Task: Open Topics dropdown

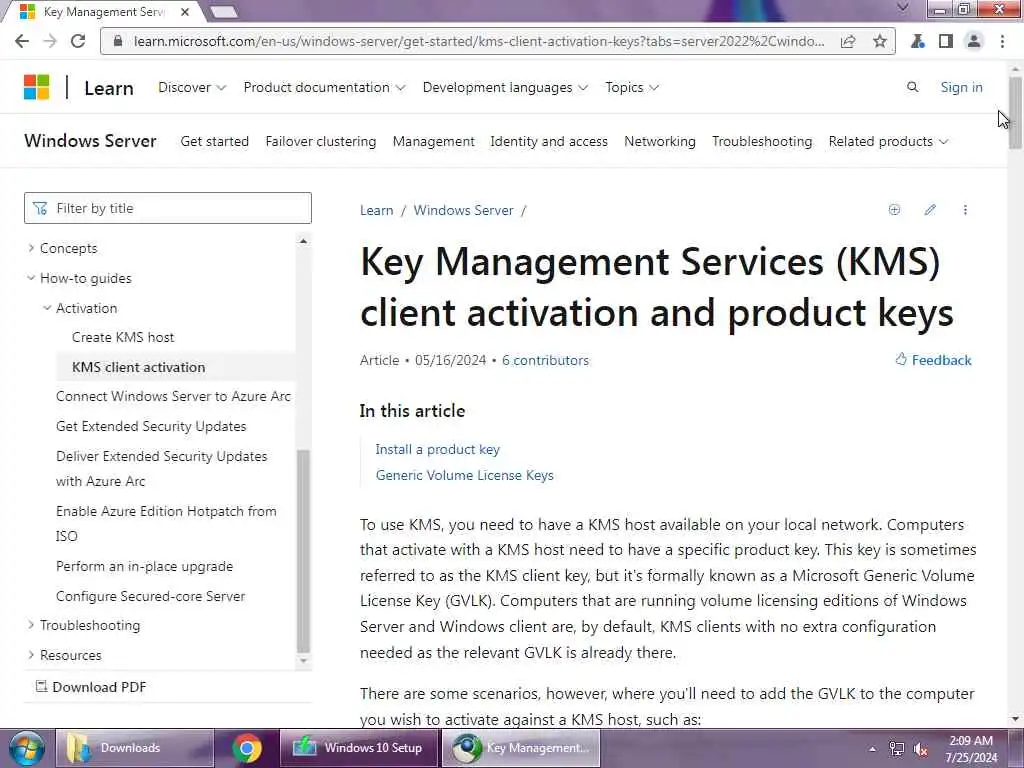Action: pyautogui.click(x=632, y=88)
